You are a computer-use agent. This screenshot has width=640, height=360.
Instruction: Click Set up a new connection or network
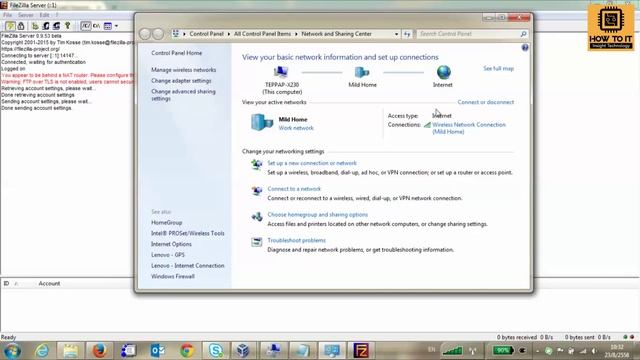tap(312, 163)
